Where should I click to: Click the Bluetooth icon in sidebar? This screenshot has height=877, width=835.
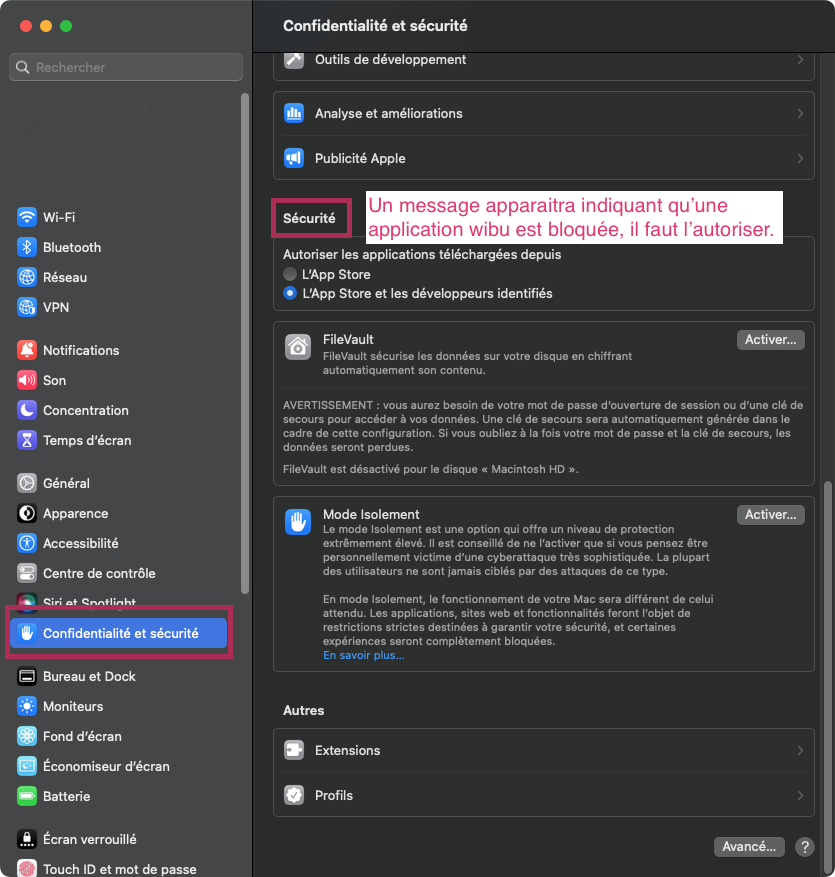[27, 247]
